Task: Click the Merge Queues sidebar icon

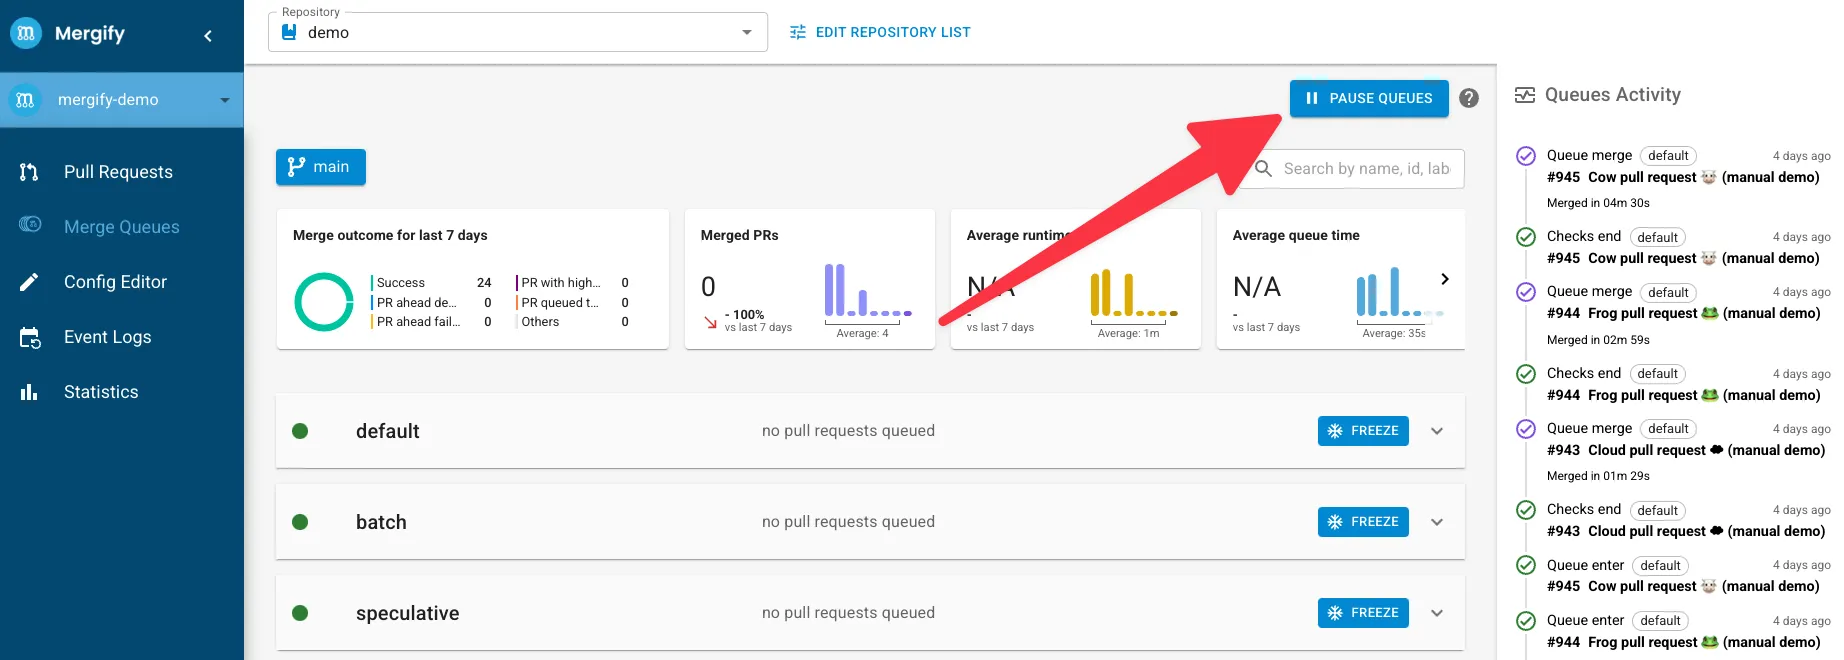Action: pos(30,225)
